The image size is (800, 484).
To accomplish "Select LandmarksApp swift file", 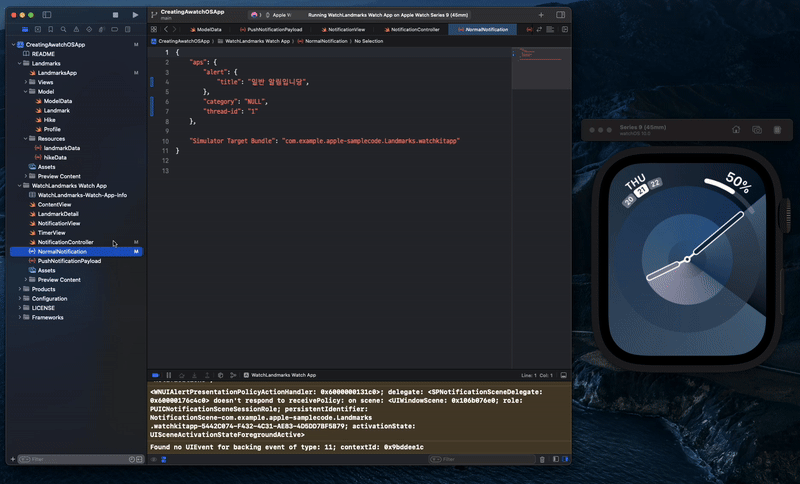I will click(53, 73).
